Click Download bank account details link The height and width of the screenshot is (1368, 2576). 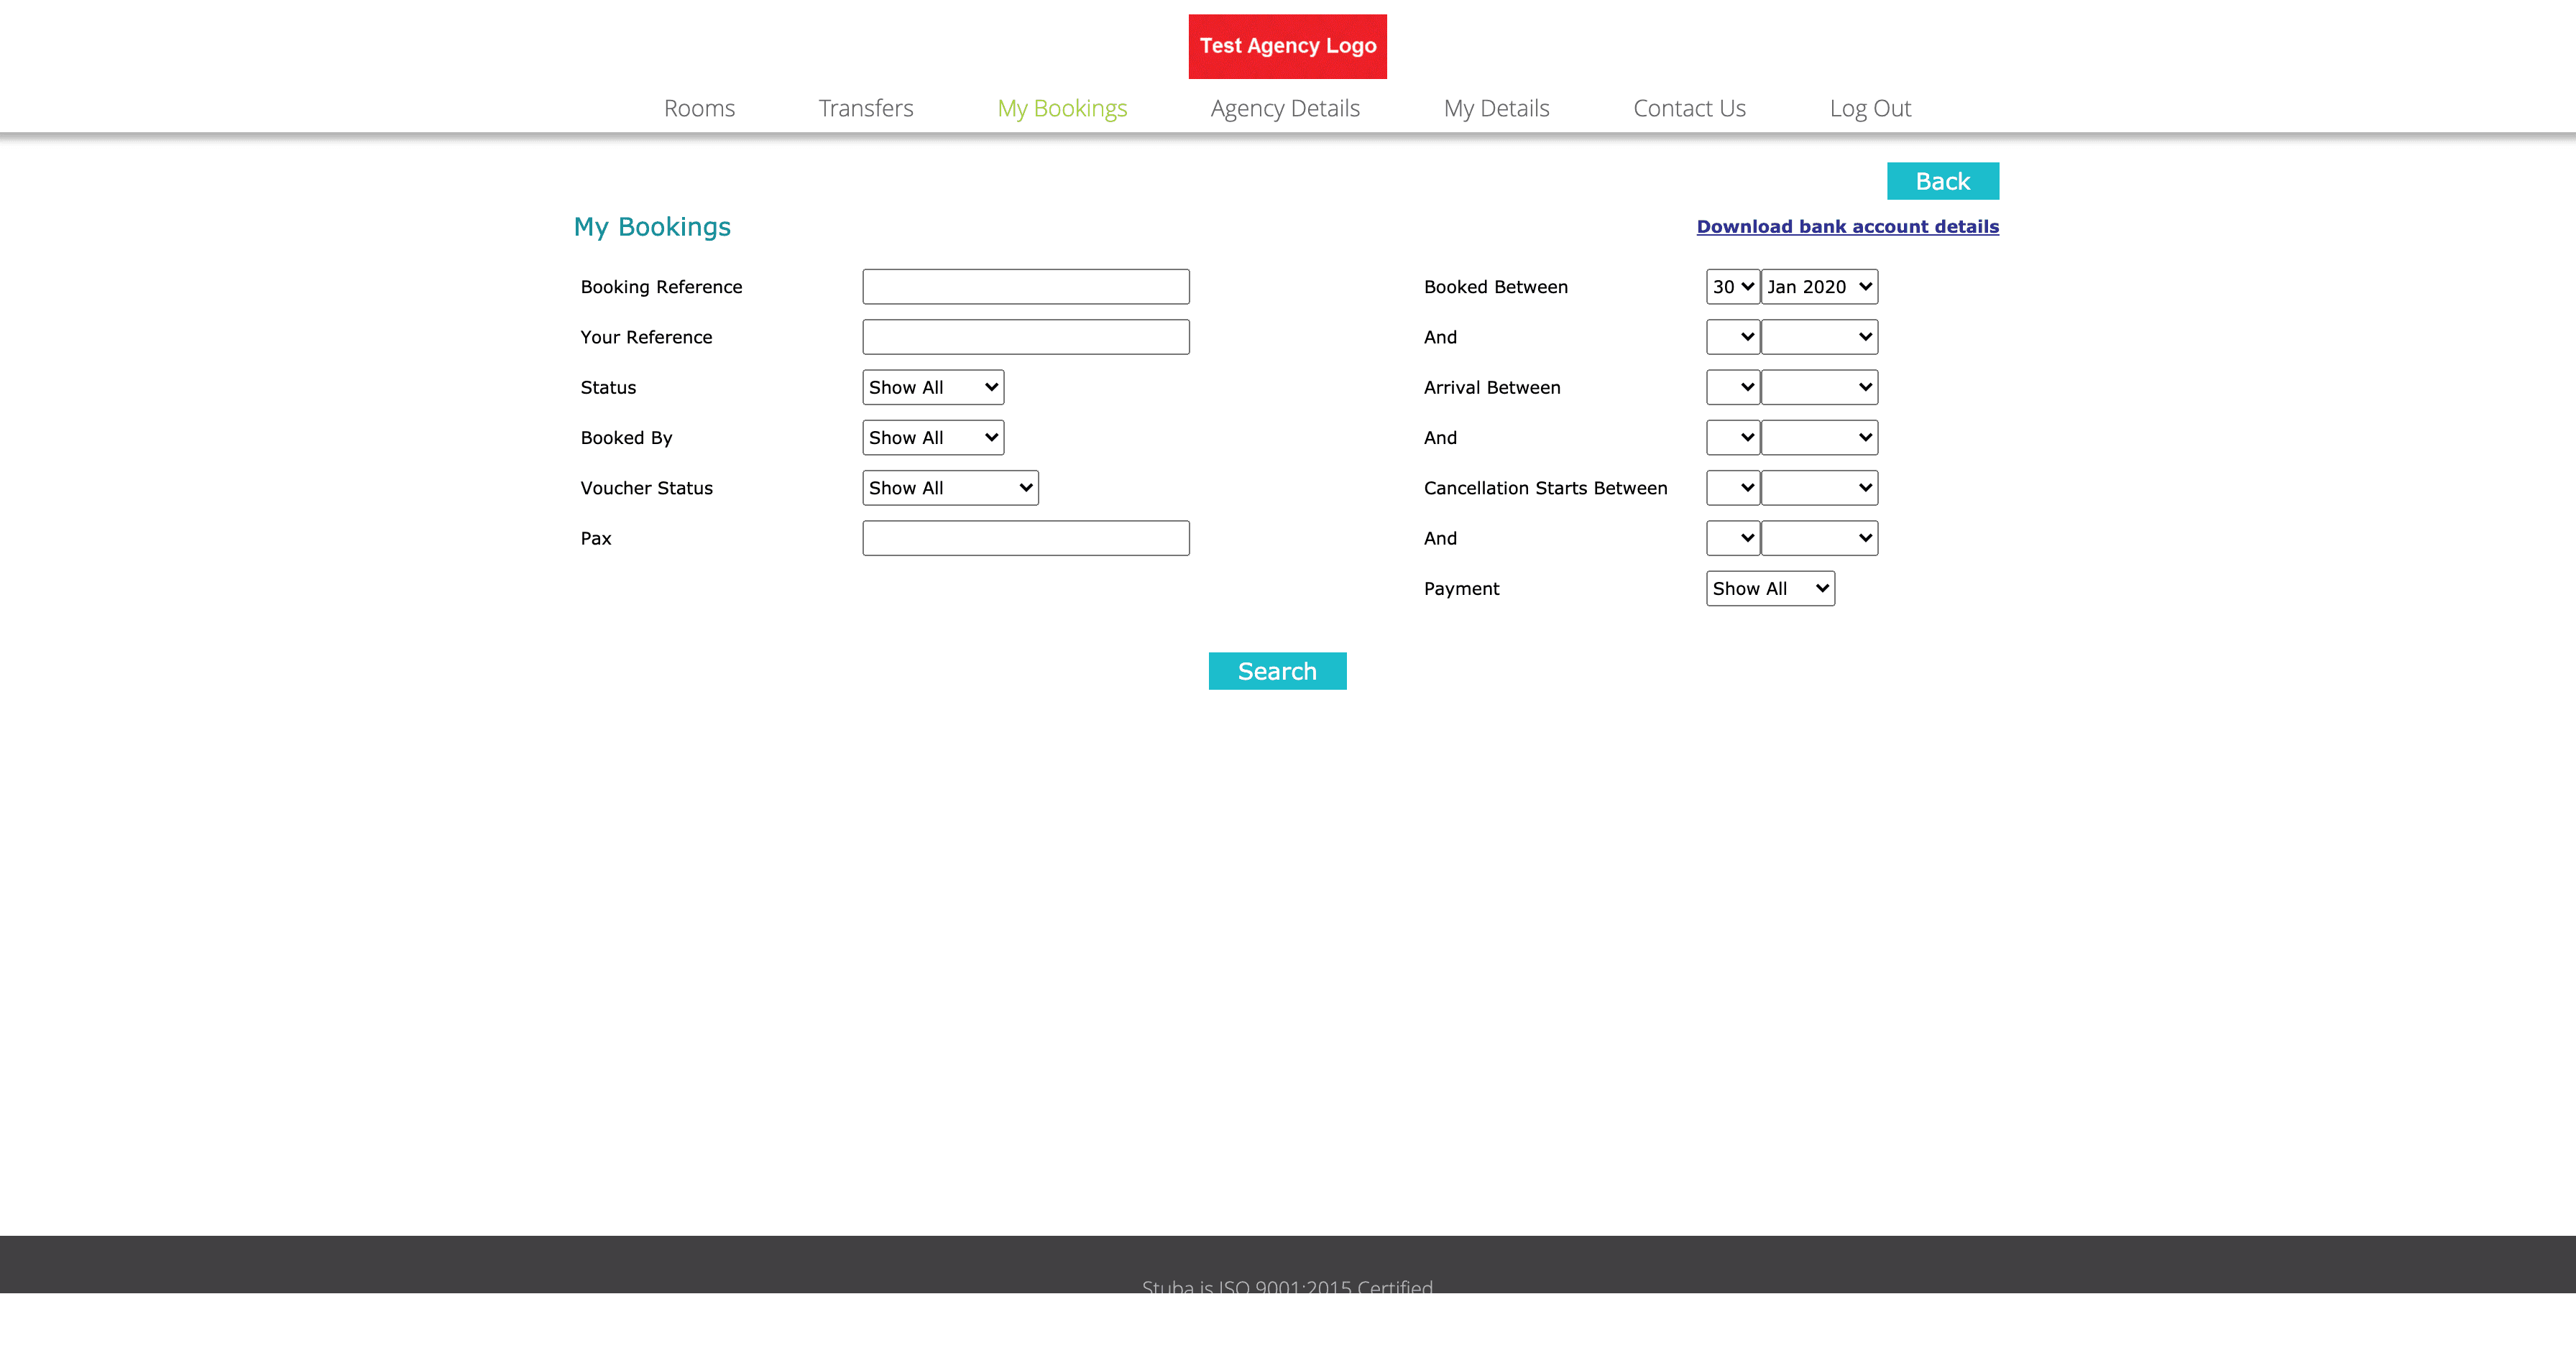tap(1847, 227)
